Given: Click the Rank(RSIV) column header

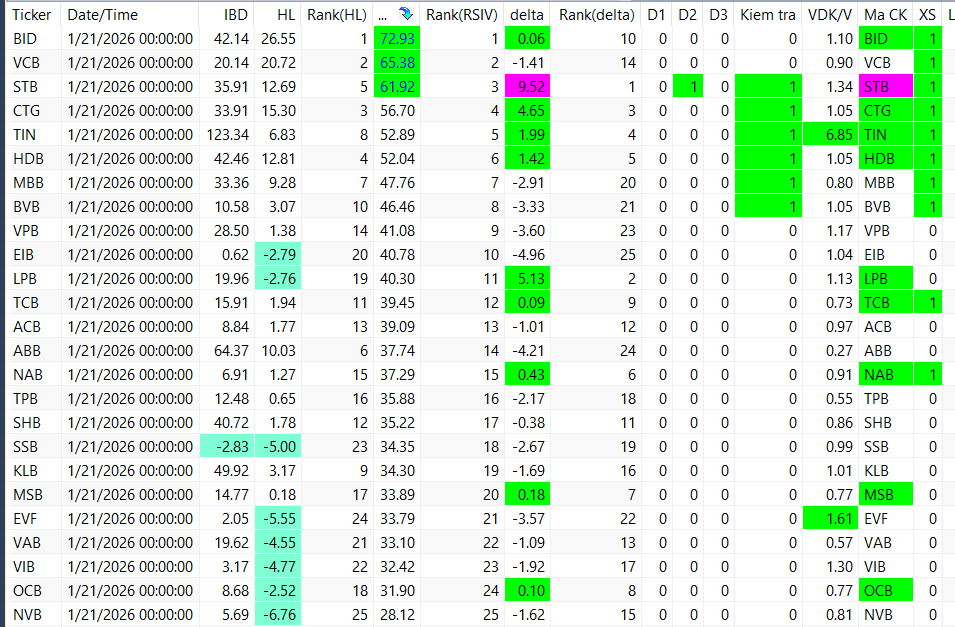Looking at the screenshot, I should tap(462, 15).
